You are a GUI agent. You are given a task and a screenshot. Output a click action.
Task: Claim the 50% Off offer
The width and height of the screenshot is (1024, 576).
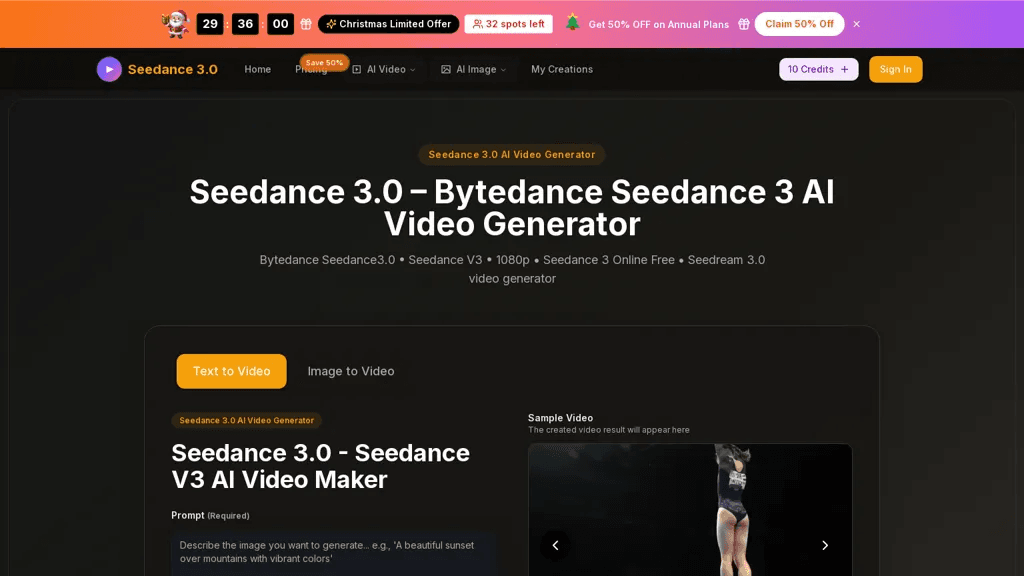(x=799, y=24)
